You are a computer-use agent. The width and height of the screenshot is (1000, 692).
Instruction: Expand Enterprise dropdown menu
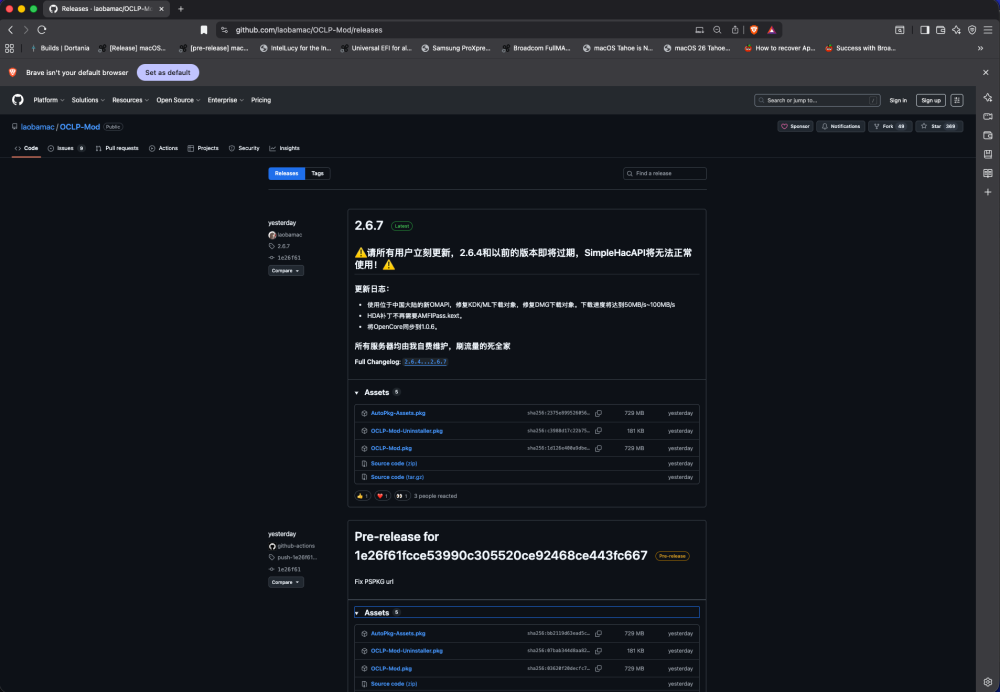225,100
